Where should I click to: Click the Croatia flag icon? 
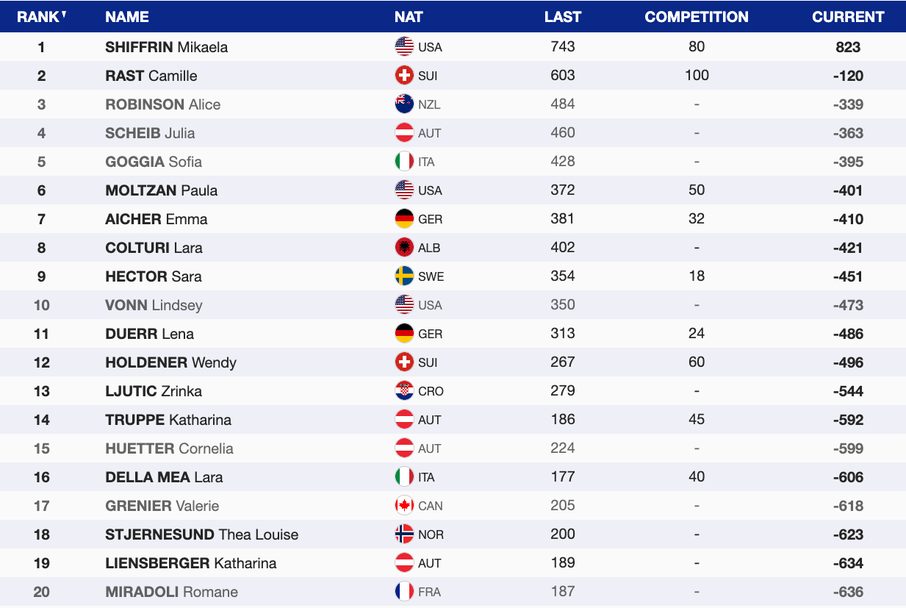point(404,391)
